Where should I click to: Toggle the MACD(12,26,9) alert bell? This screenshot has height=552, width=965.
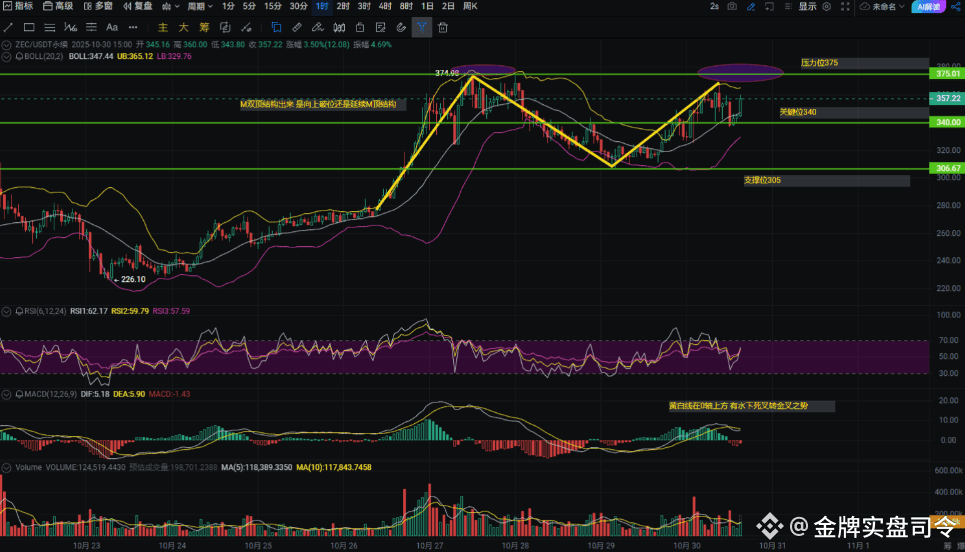(x=19, y=394)
